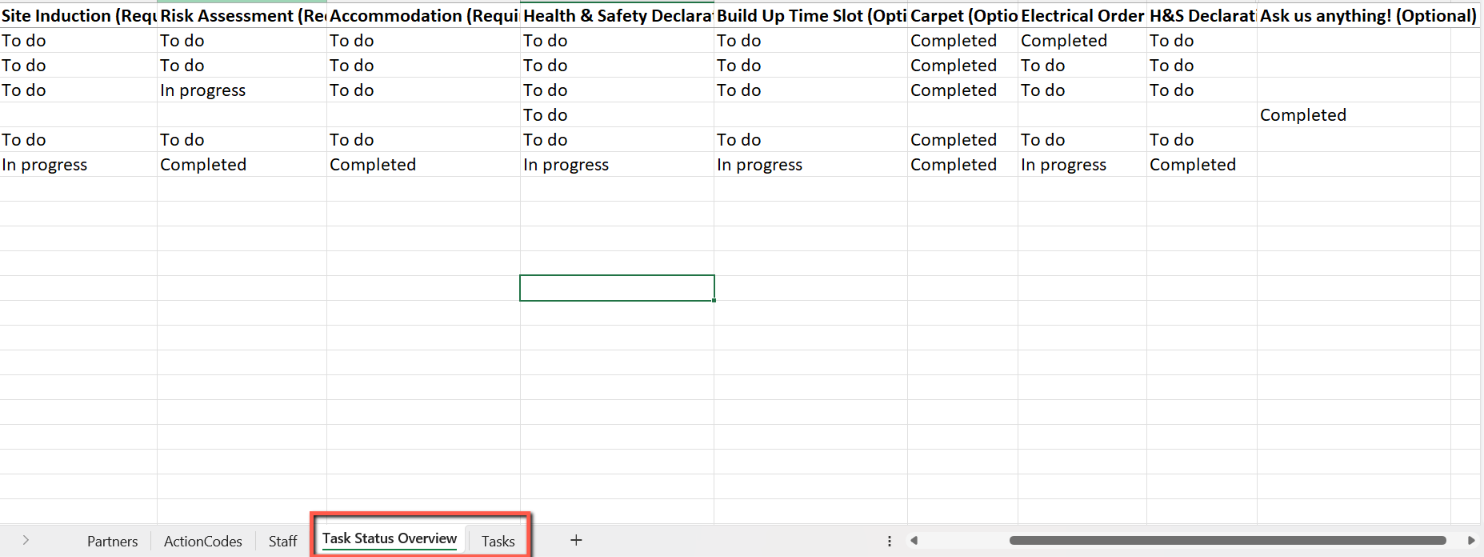The image size is (1484, 557).
Task: Select In progress cell under Build Up Time Slot
Action: click(811, 165)
